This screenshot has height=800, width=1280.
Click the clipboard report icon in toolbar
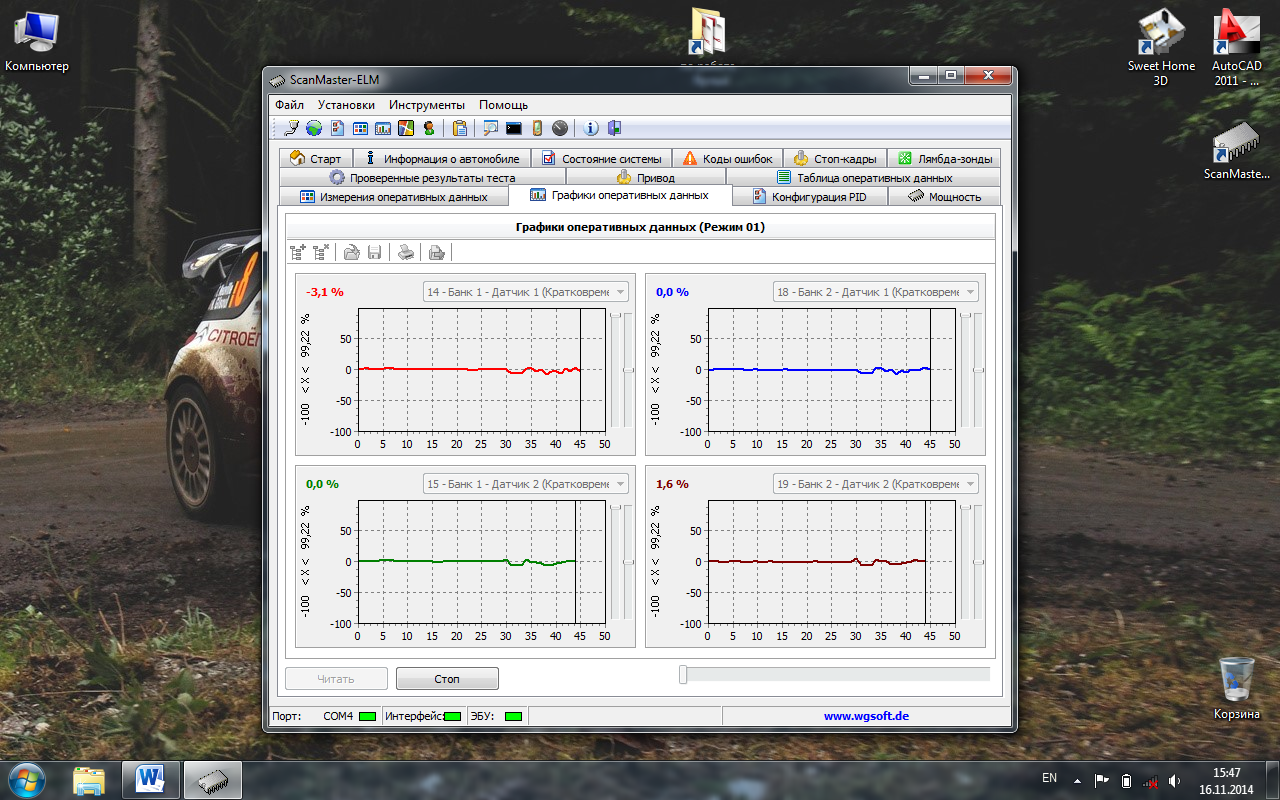pos(460,128)
